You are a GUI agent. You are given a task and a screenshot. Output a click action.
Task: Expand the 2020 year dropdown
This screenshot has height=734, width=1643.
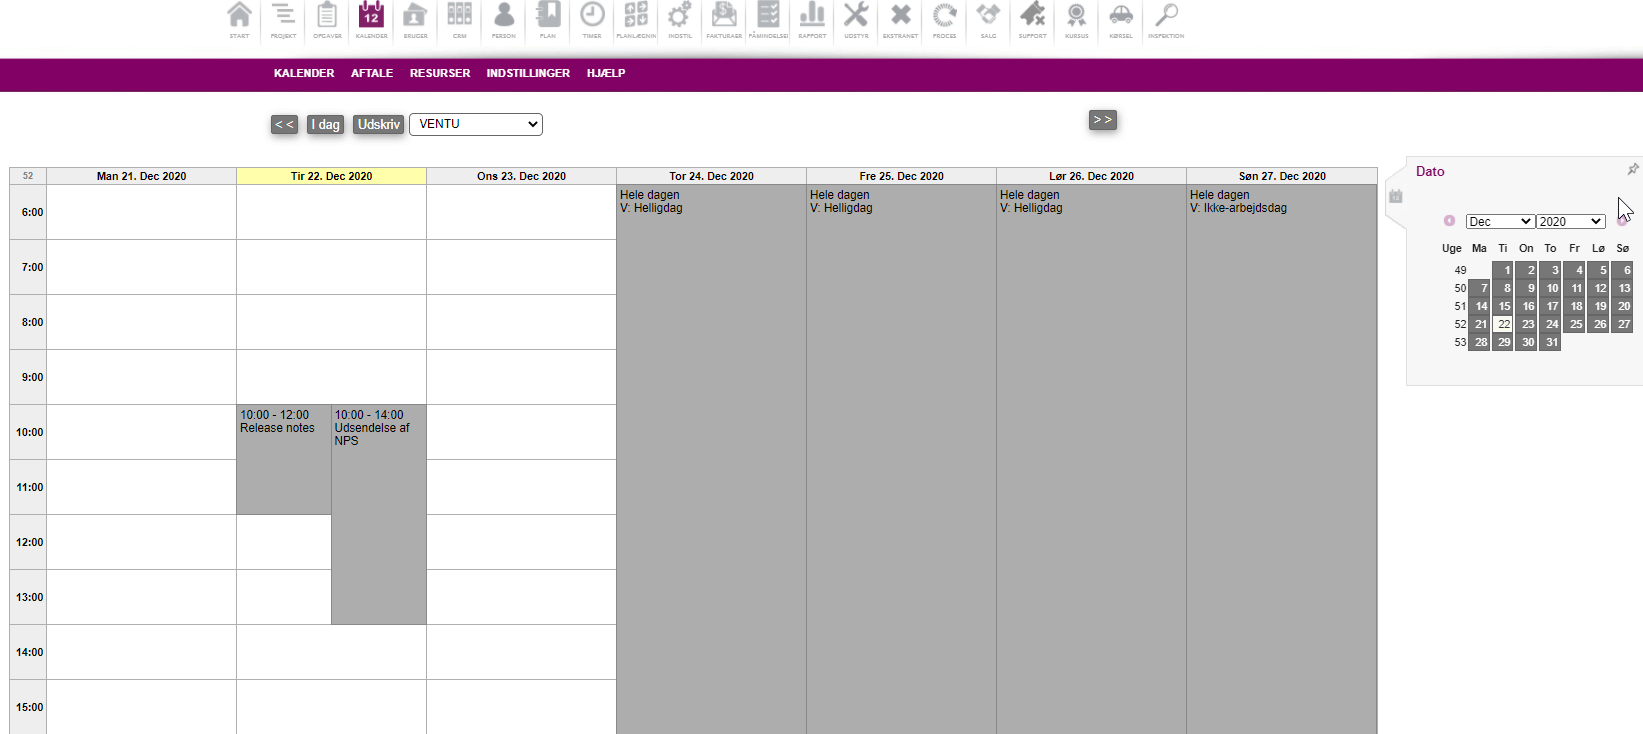point(1570,222)
